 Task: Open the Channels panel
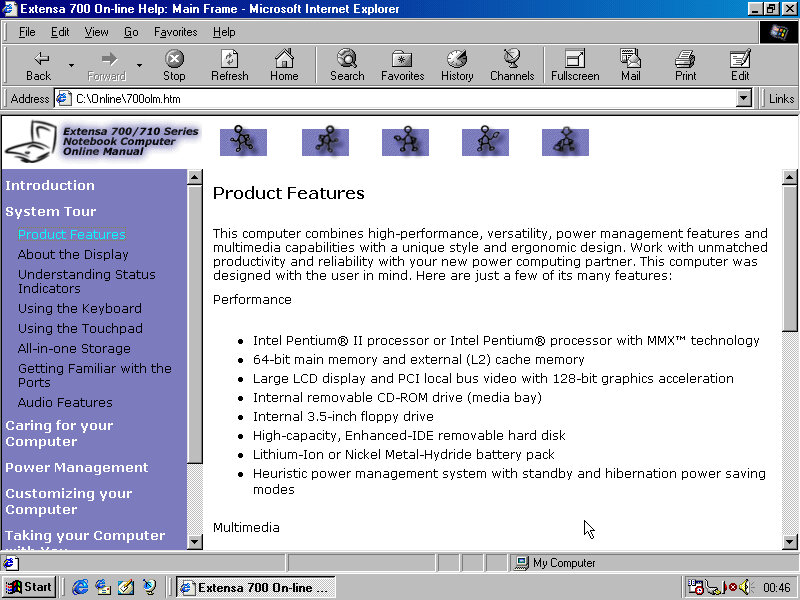pyautogui.click(x=512, y=65)
